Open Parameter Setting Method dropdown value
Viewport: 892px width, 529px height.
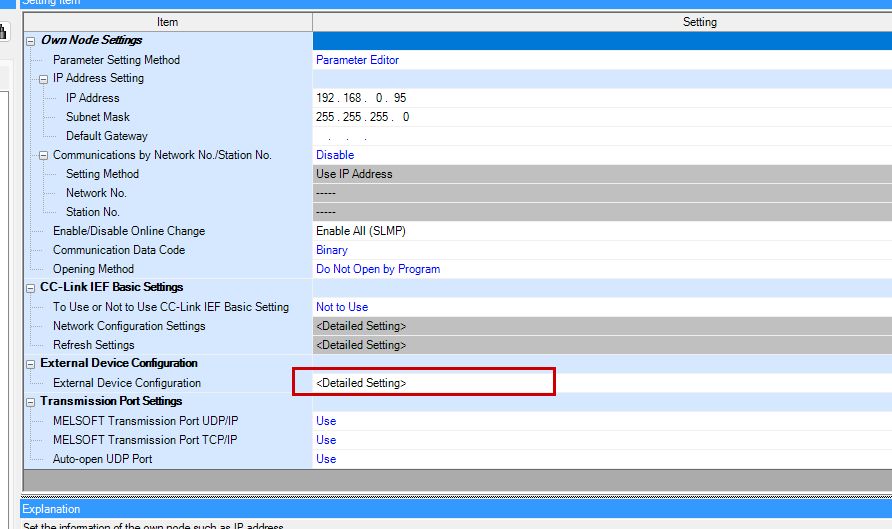pos(357,60)
